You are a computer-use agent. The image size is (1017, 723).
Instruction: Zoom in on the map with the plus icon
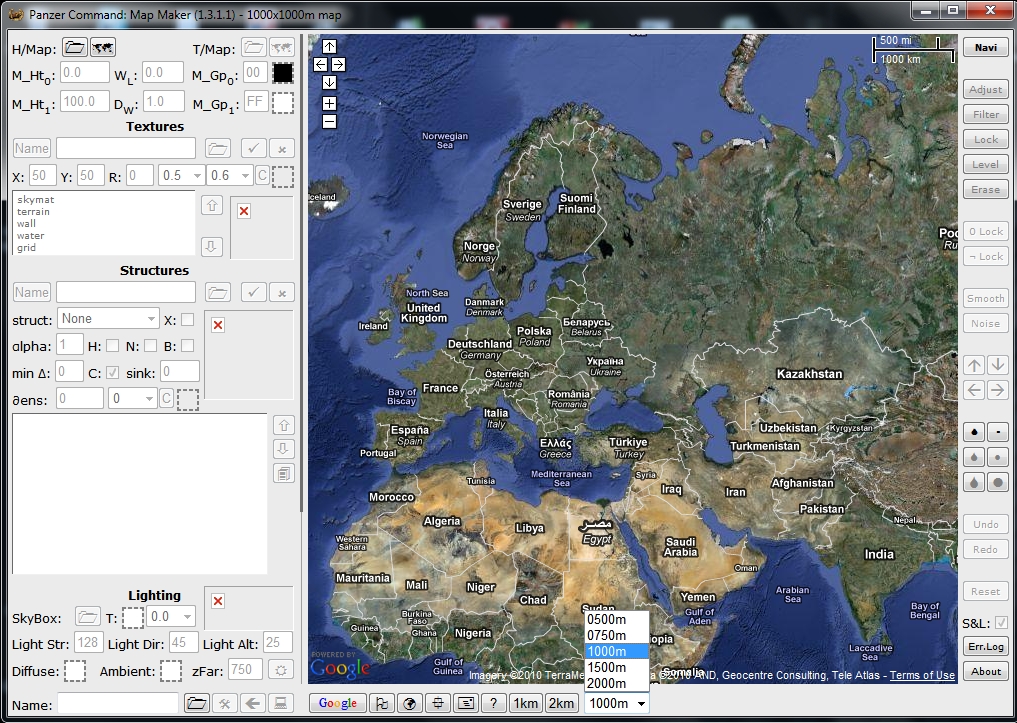tap(329, 103)
